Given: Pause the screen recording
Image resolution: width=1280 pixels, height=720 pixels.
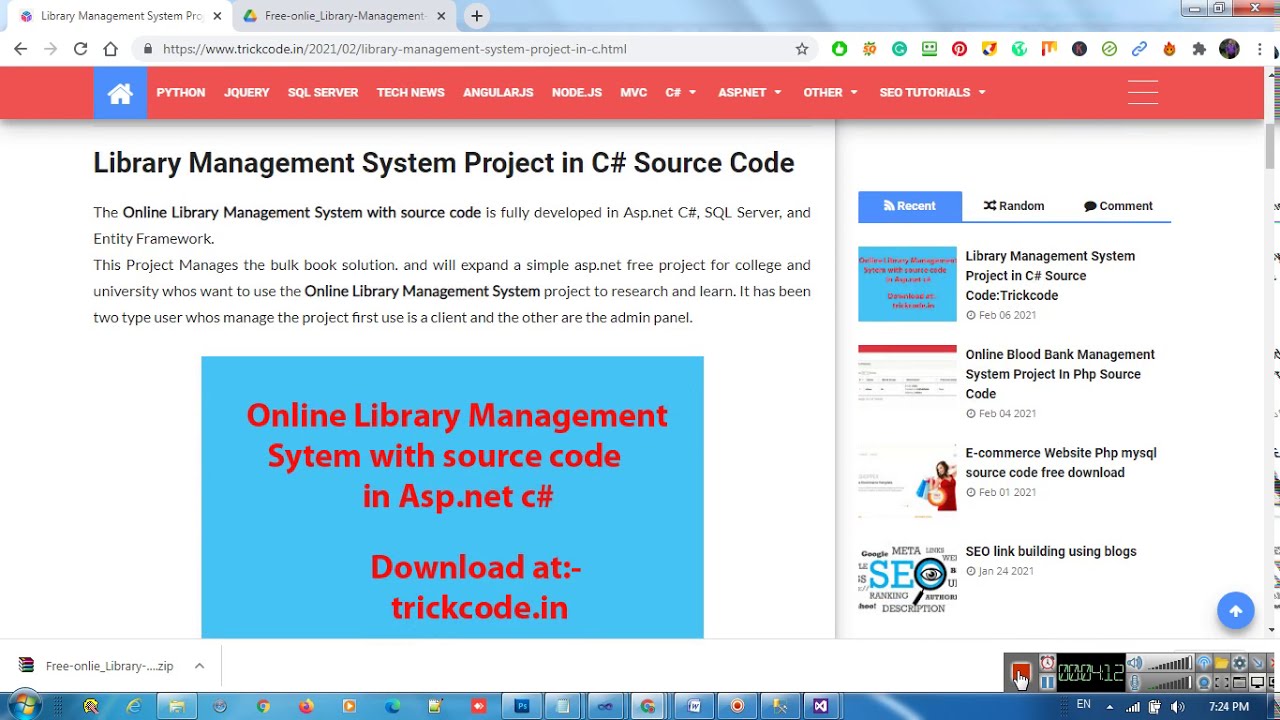Looking at the screenshot, I should [1047, 682].
